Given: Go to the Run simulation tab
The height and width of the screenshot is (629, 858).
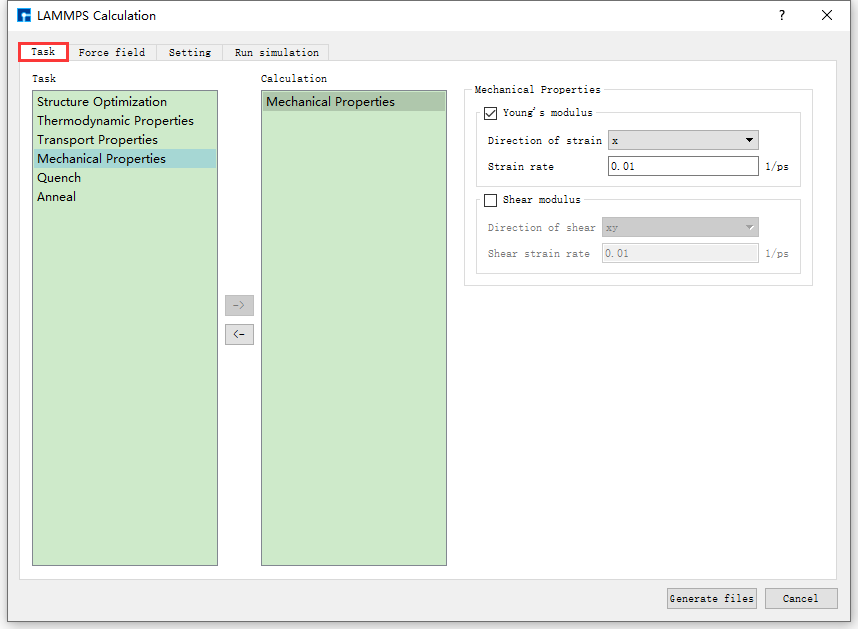Looking at the screenshot, I should [x=276, y=52].
